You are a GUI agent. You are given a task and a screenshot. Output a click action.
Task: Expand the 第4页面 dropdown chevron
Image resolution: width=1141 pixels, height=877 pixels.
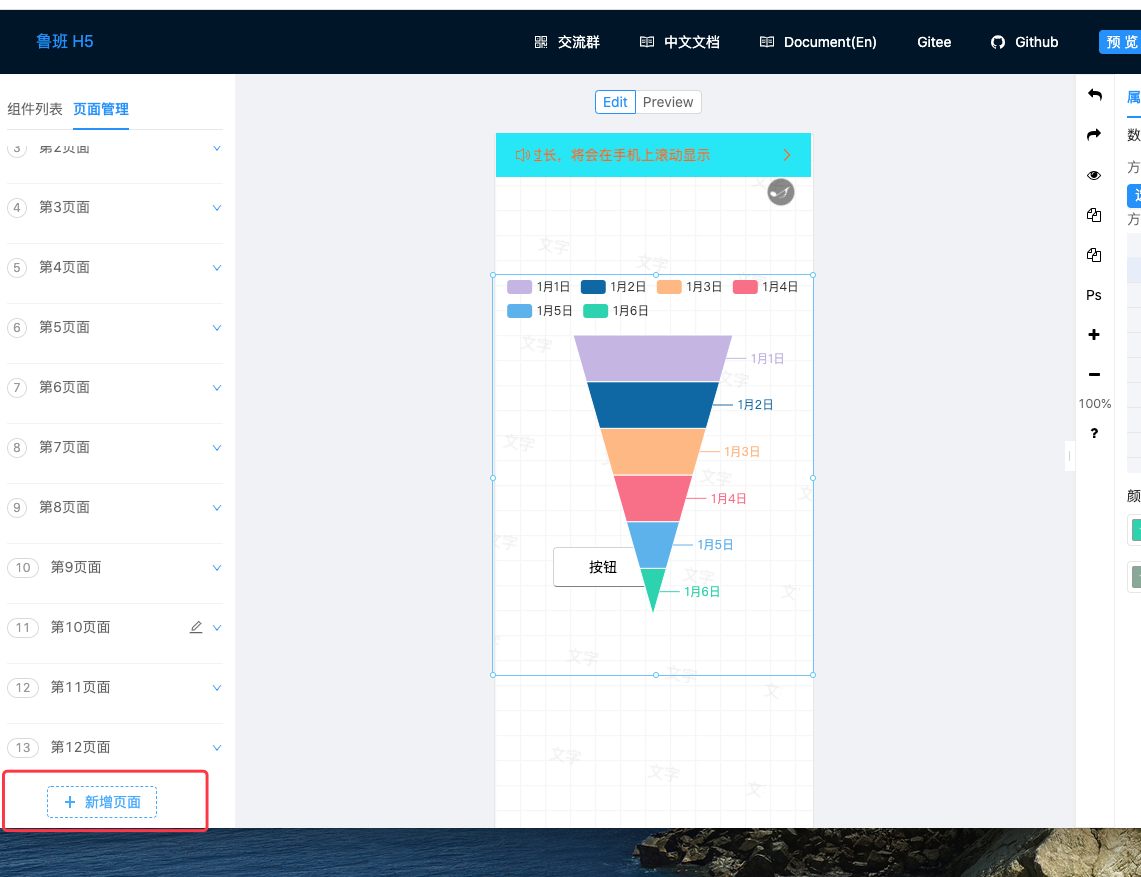[217, 267]
